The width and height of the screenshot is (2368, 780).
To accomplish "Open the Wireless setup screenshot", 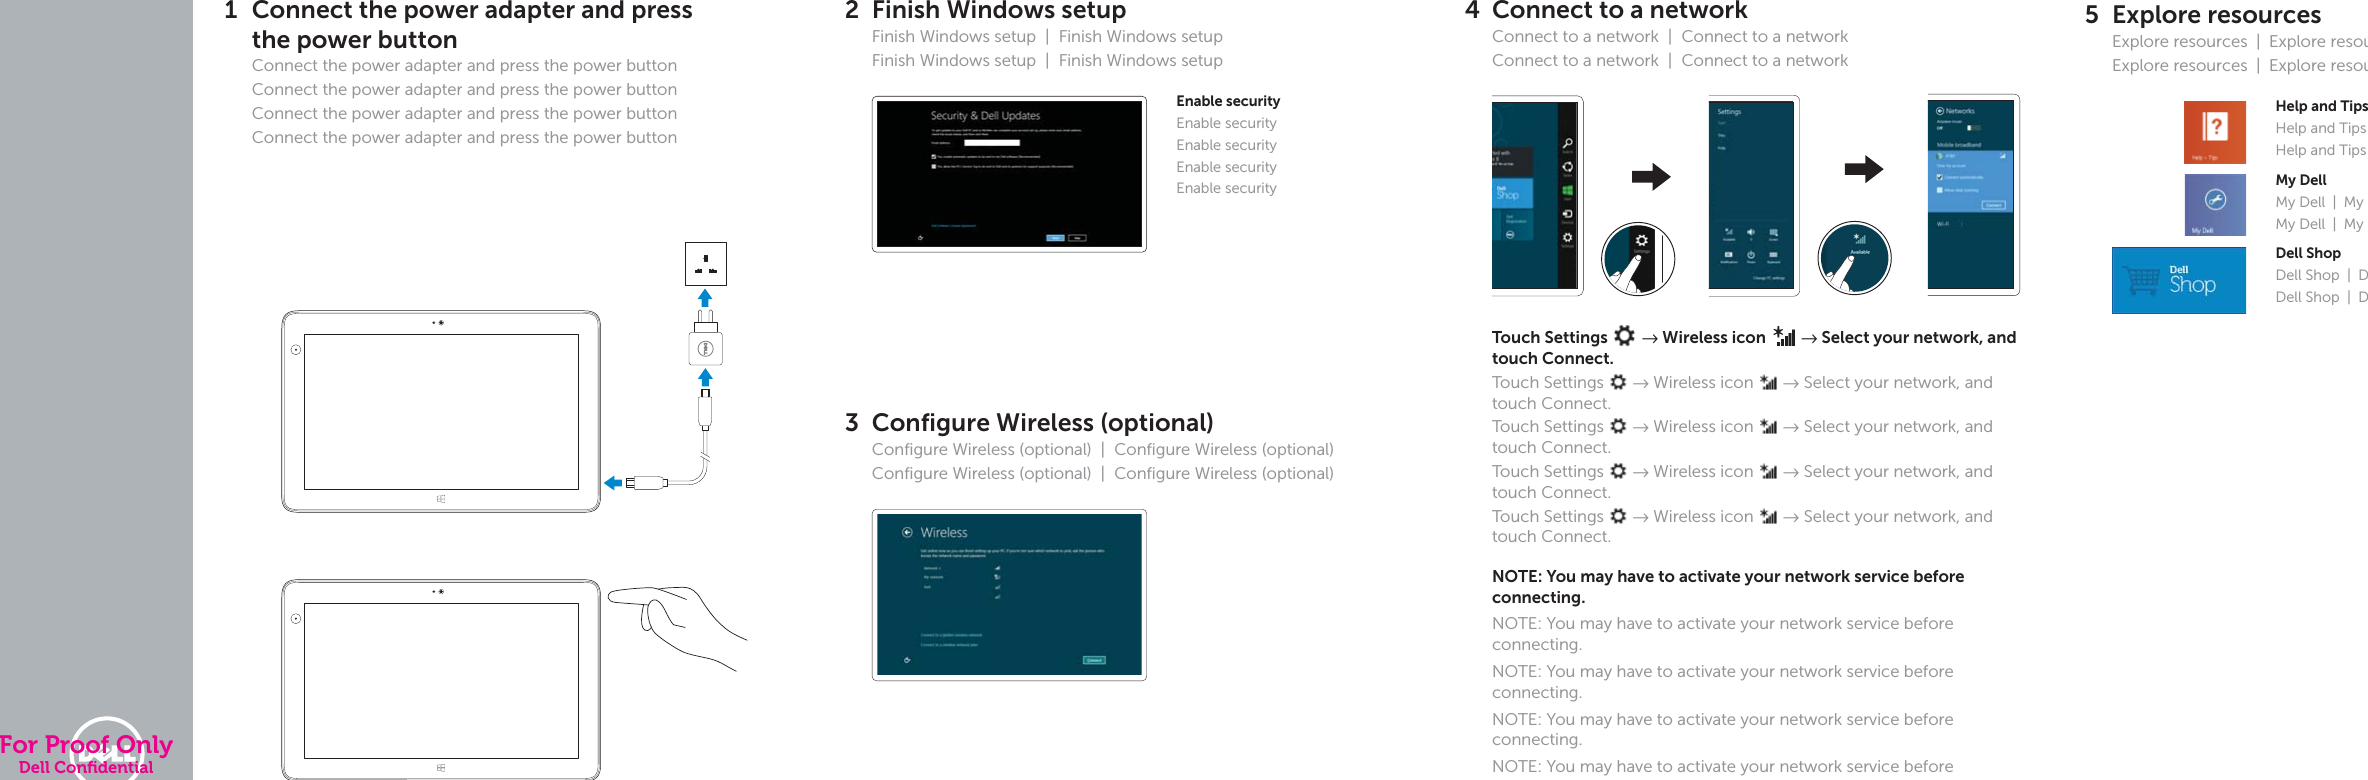I will (1009, 595).
